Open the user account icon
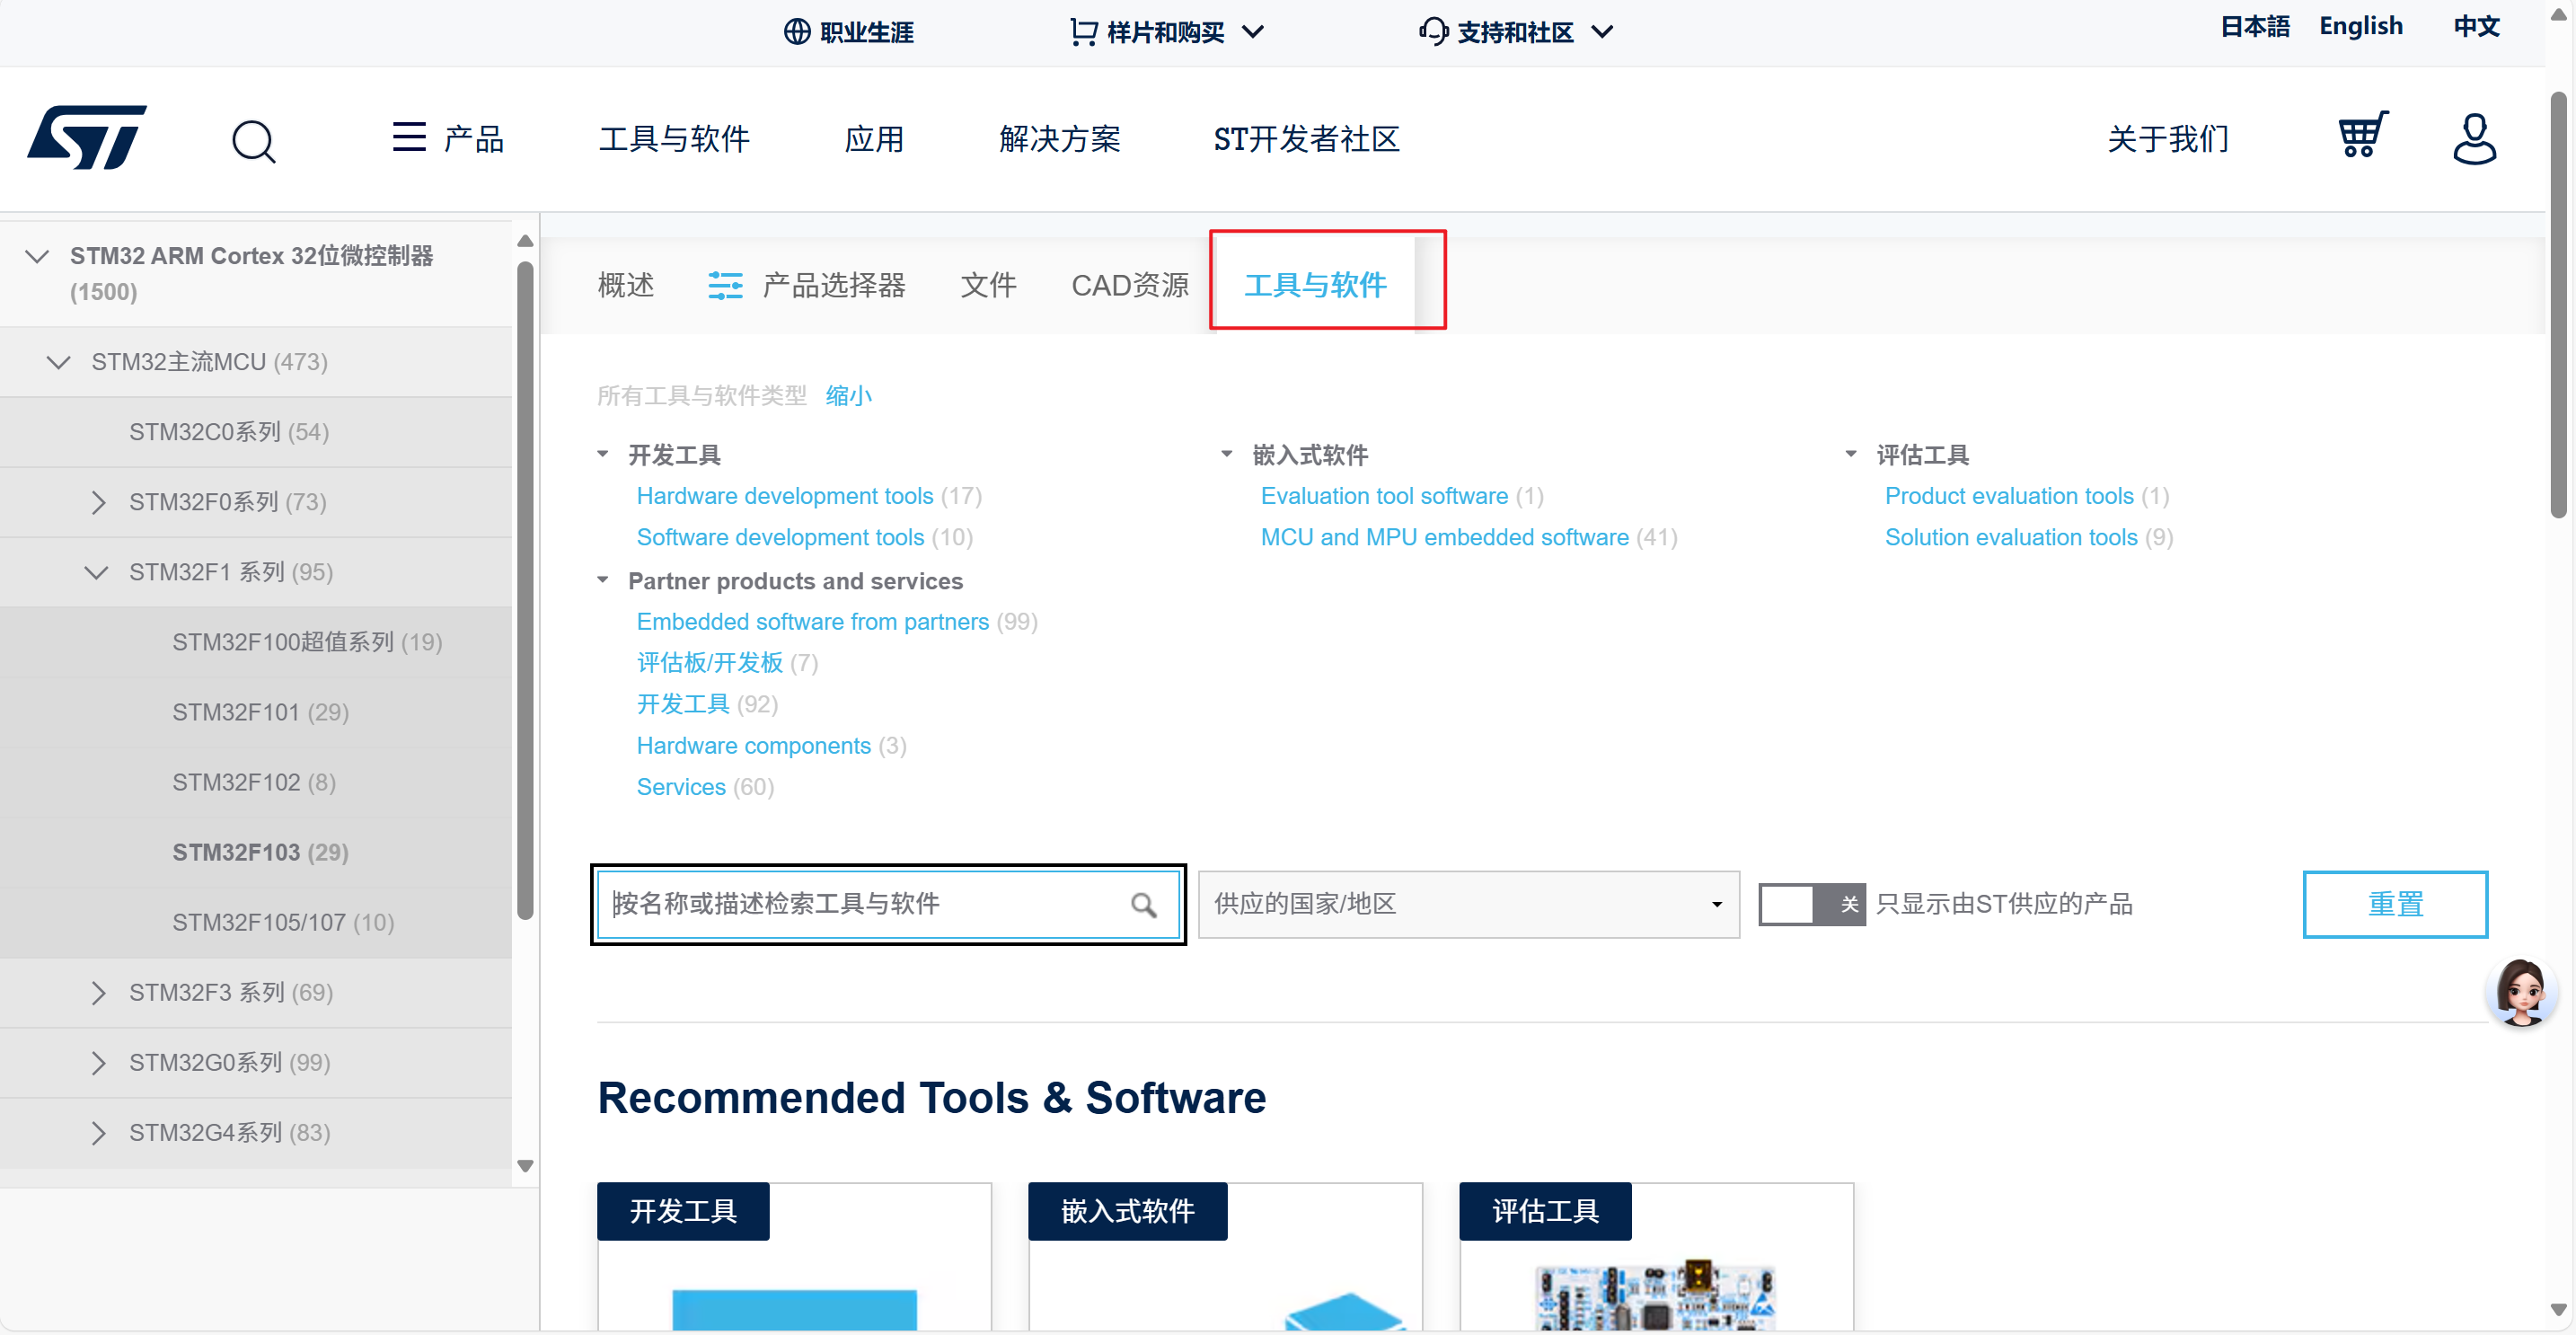Screen dimensions: 2576x1335 (2474, 138)
